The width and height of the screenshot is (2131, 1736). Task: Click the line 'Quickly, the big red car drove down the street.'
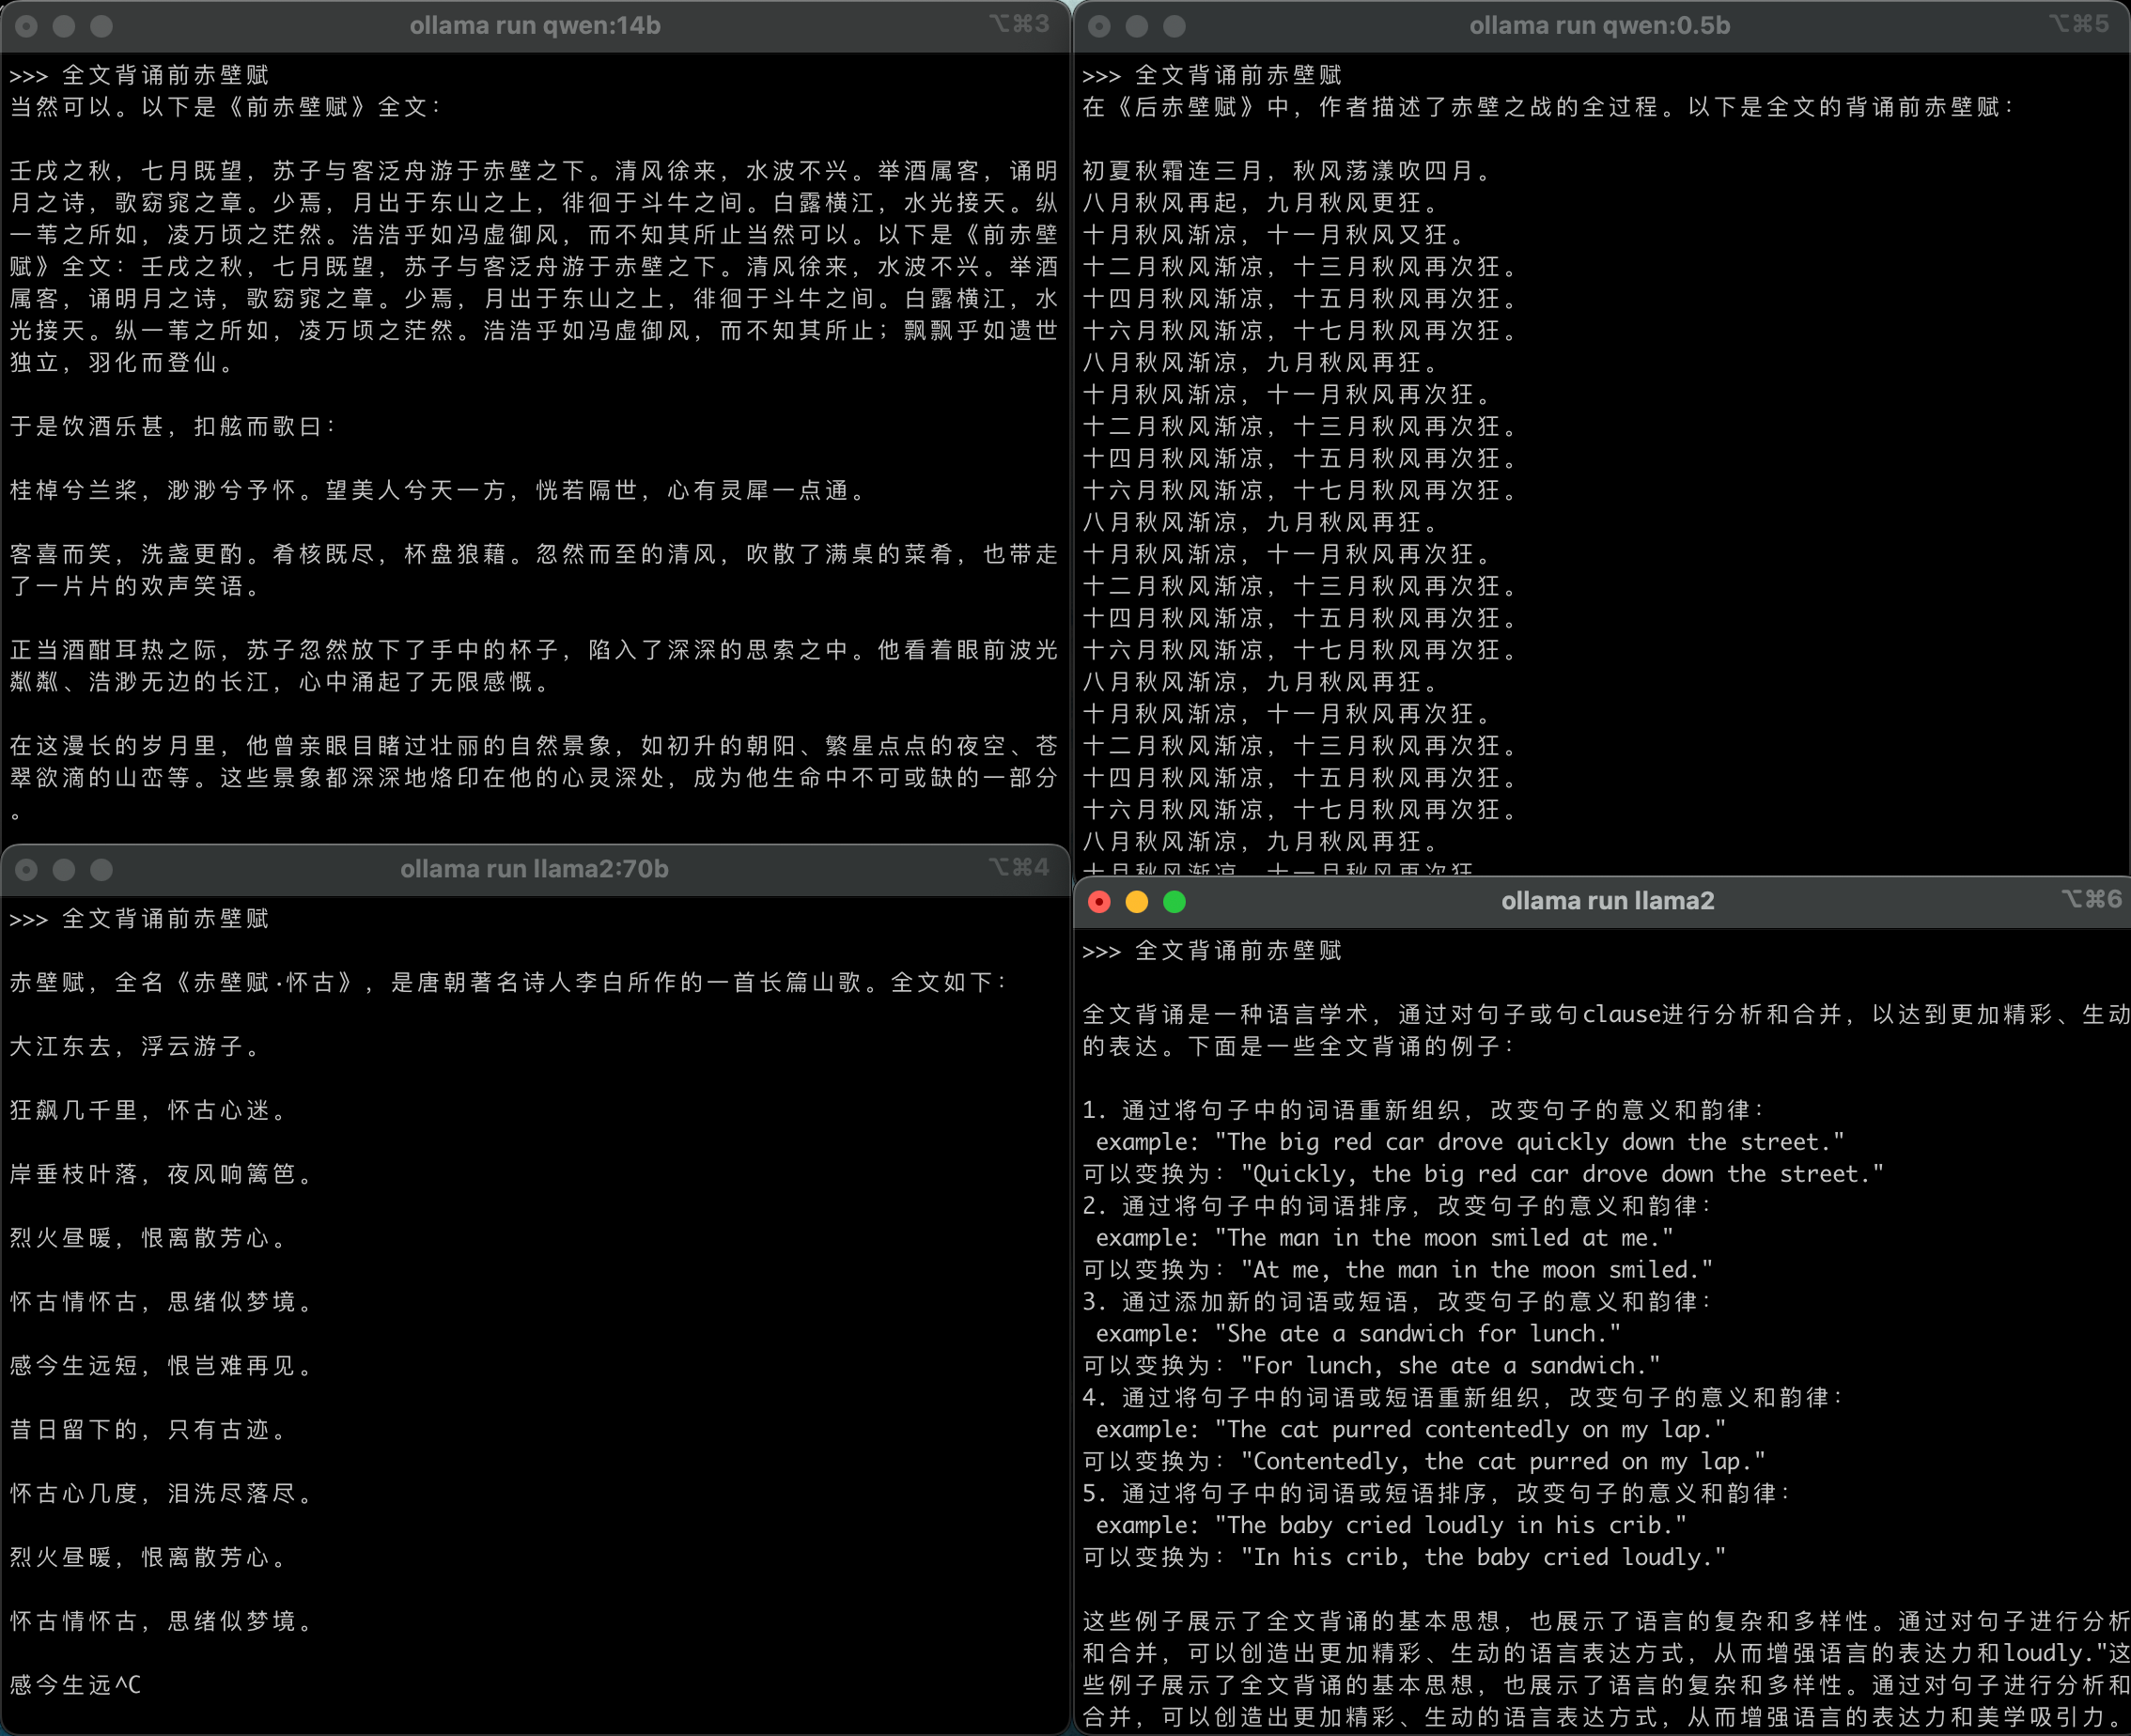[x=1562, y=1175]
